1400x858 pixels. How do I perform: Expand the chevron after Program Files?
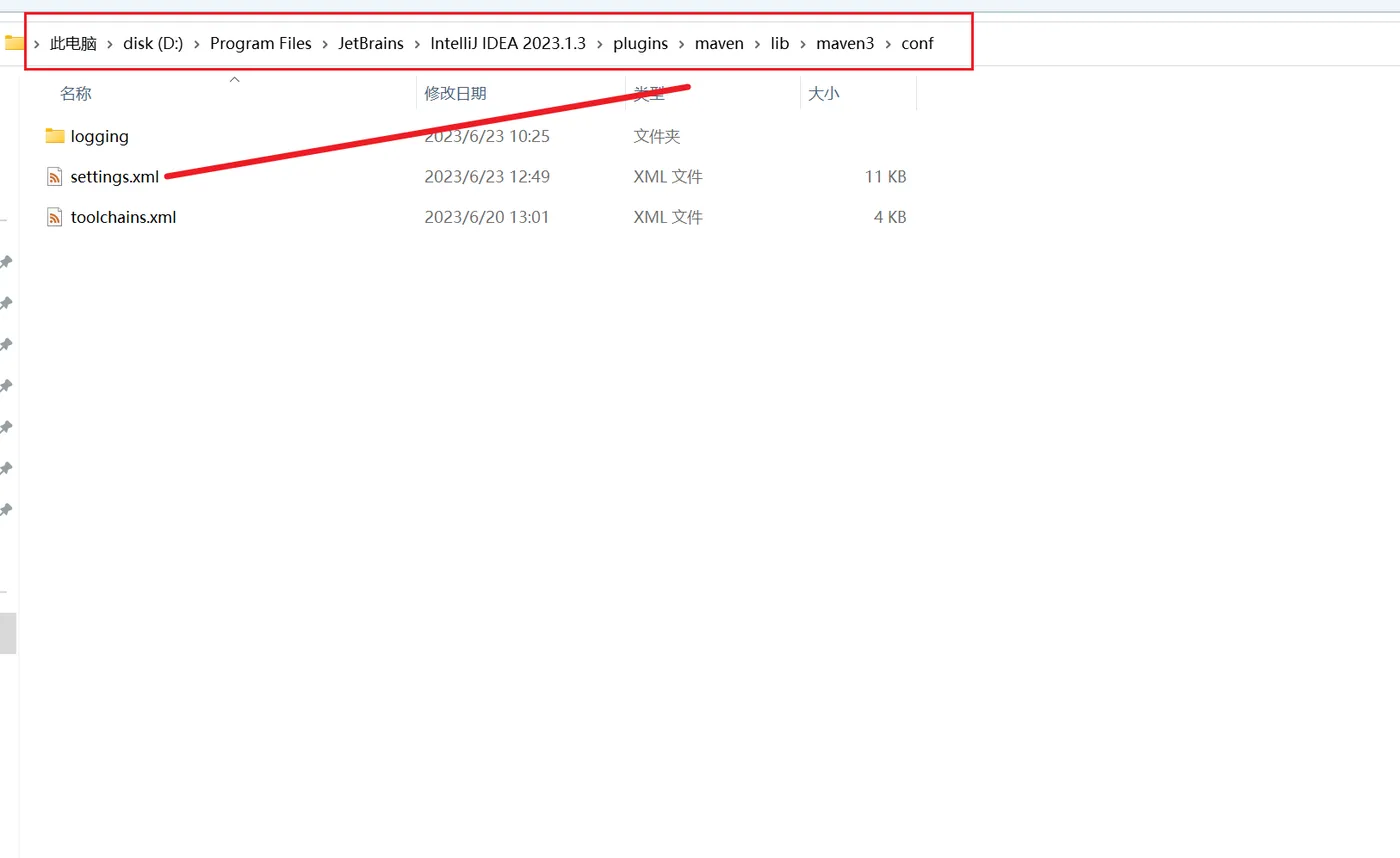[325, 44]
